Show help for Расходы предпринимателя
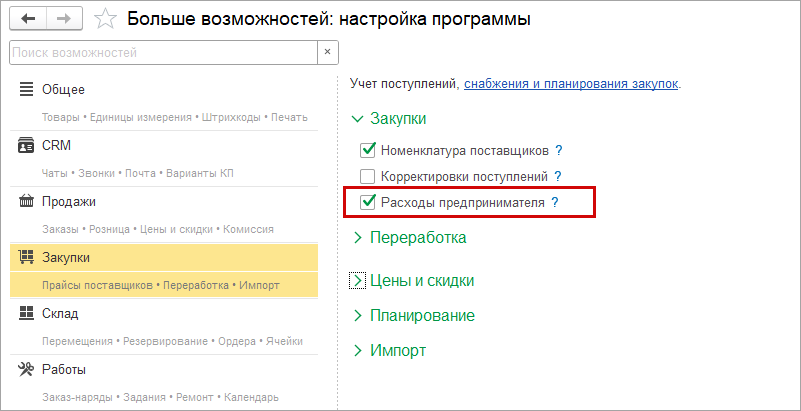This screenshot has height=411, width=801. click(x=554, y=203)
